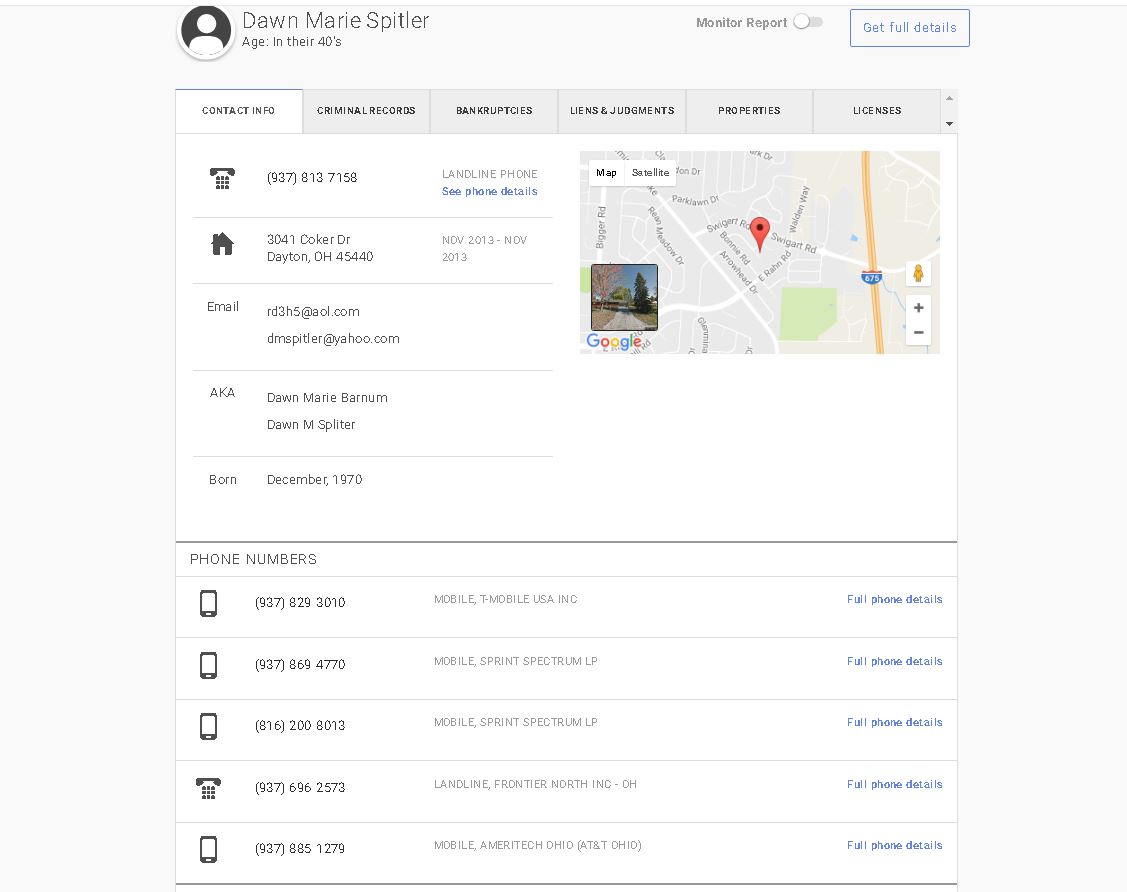Screen dimensions: 1127x892
Task: Click phone number (937) 813 7158
Action: tap(312, 178)
